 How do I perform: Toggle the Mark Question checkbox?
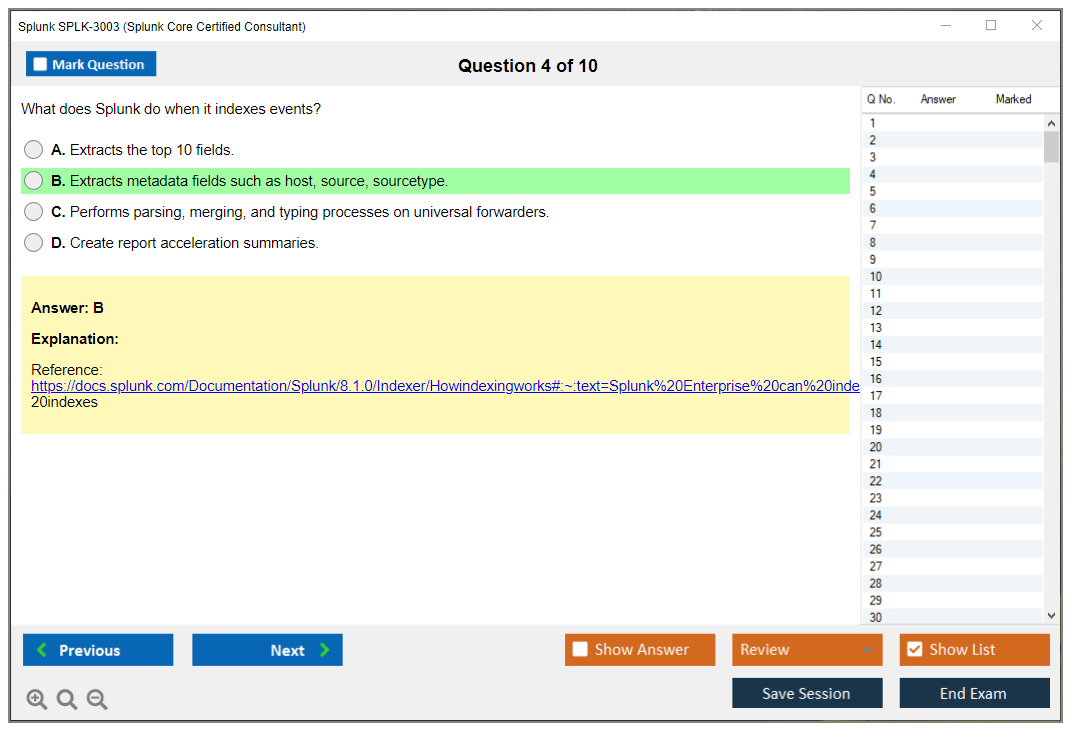41,65
